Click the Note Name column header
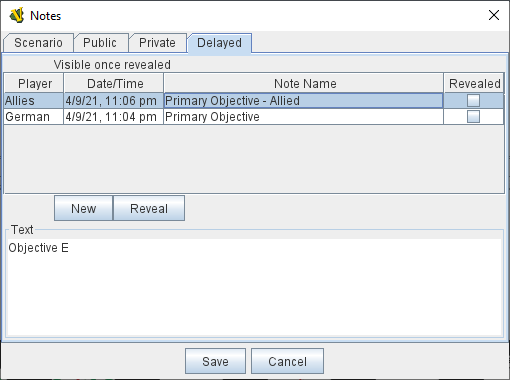The height and width of the screenshot is (380, 510). pos(304,83)
